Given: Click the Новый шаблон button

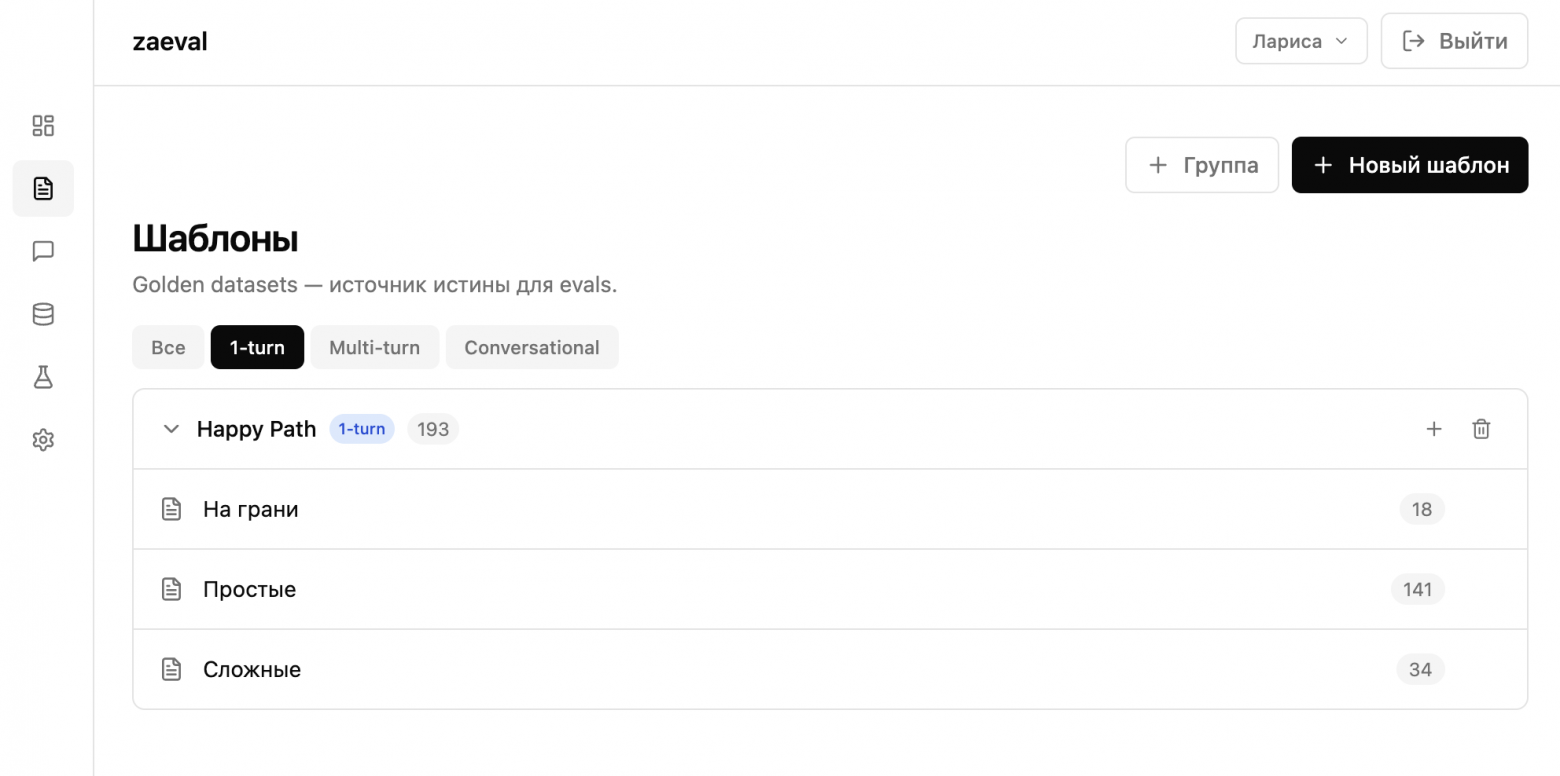Looking at the screenshot, I should click(x=1409, y=165).
